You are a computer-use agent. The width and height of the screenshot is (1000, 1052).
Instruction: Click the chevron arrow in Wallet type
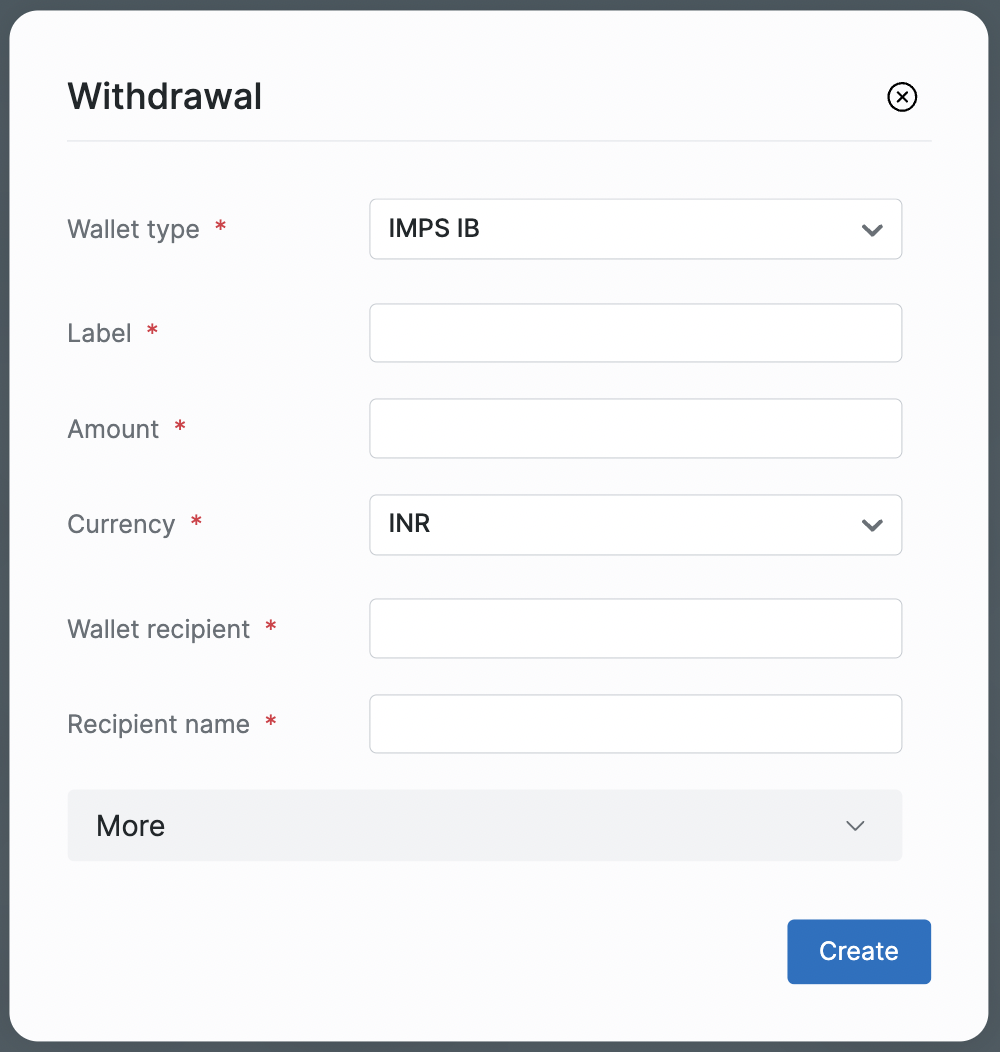pyautogui.click(x=872, y=230)
